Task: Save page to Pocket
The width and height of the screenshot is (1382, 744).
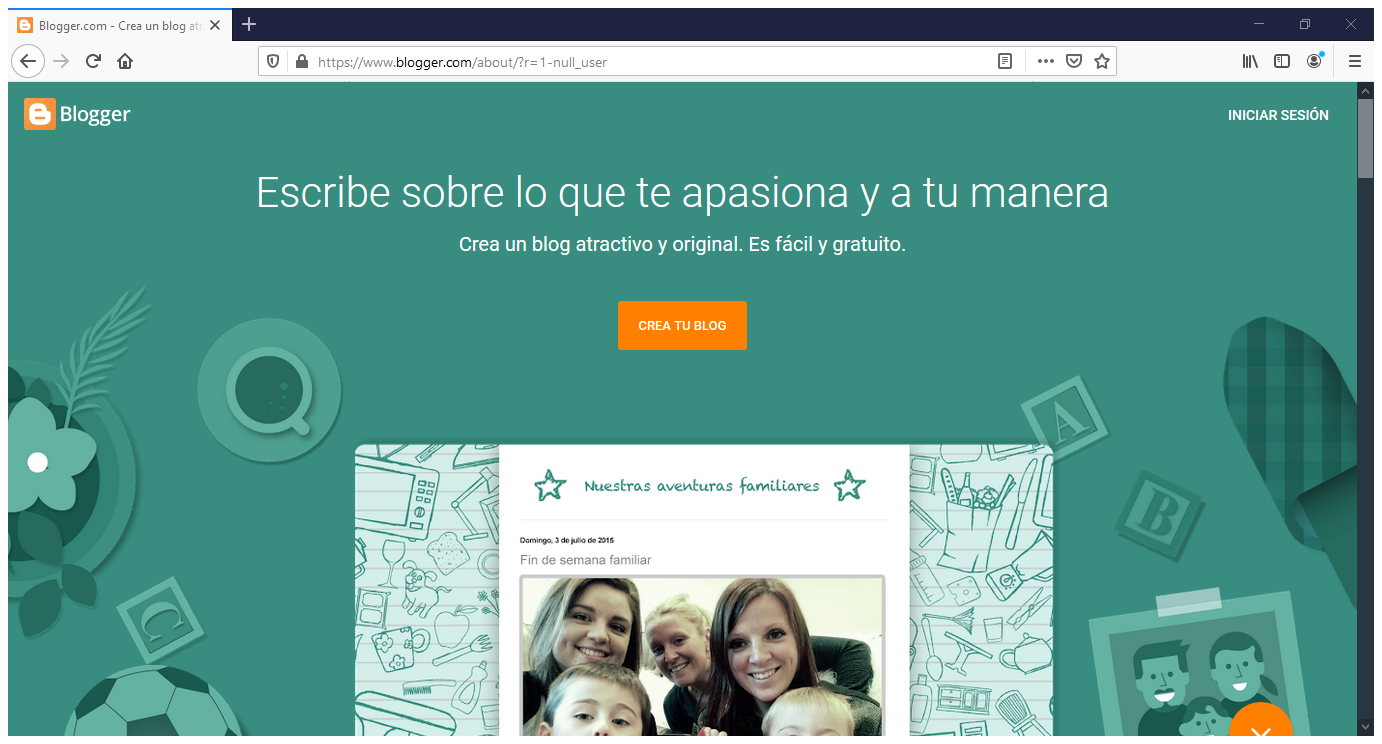Action: [1073, 61]
